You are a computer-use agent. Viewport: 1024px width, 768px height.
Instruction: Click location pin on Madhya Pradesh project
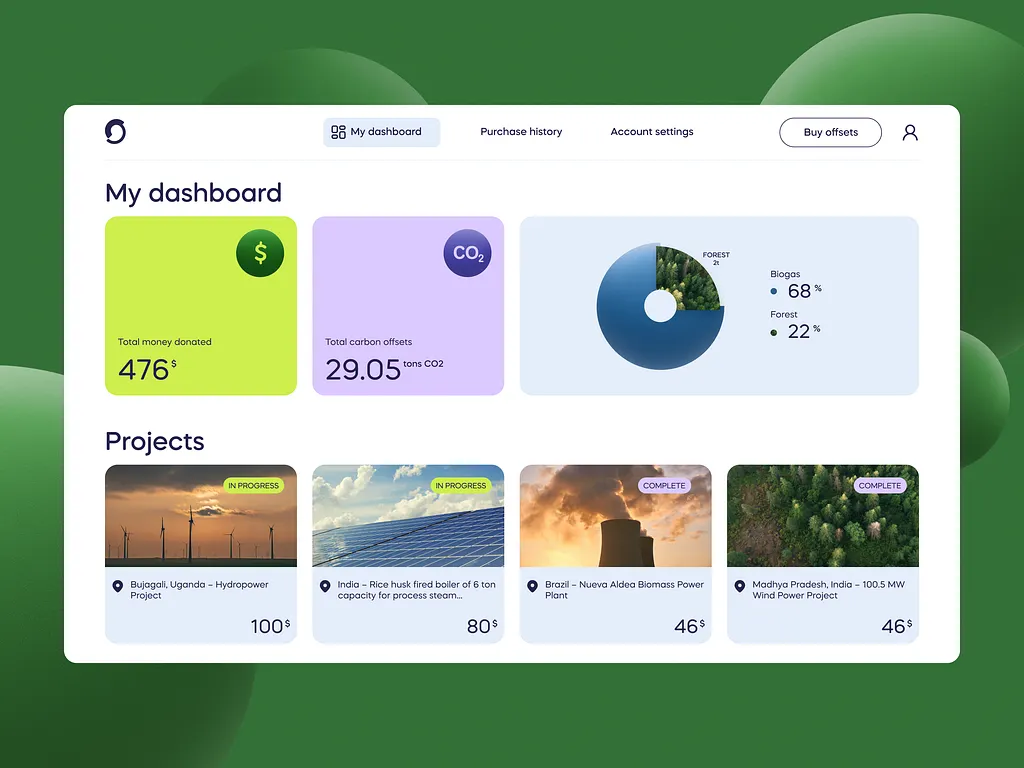[739, 586]
